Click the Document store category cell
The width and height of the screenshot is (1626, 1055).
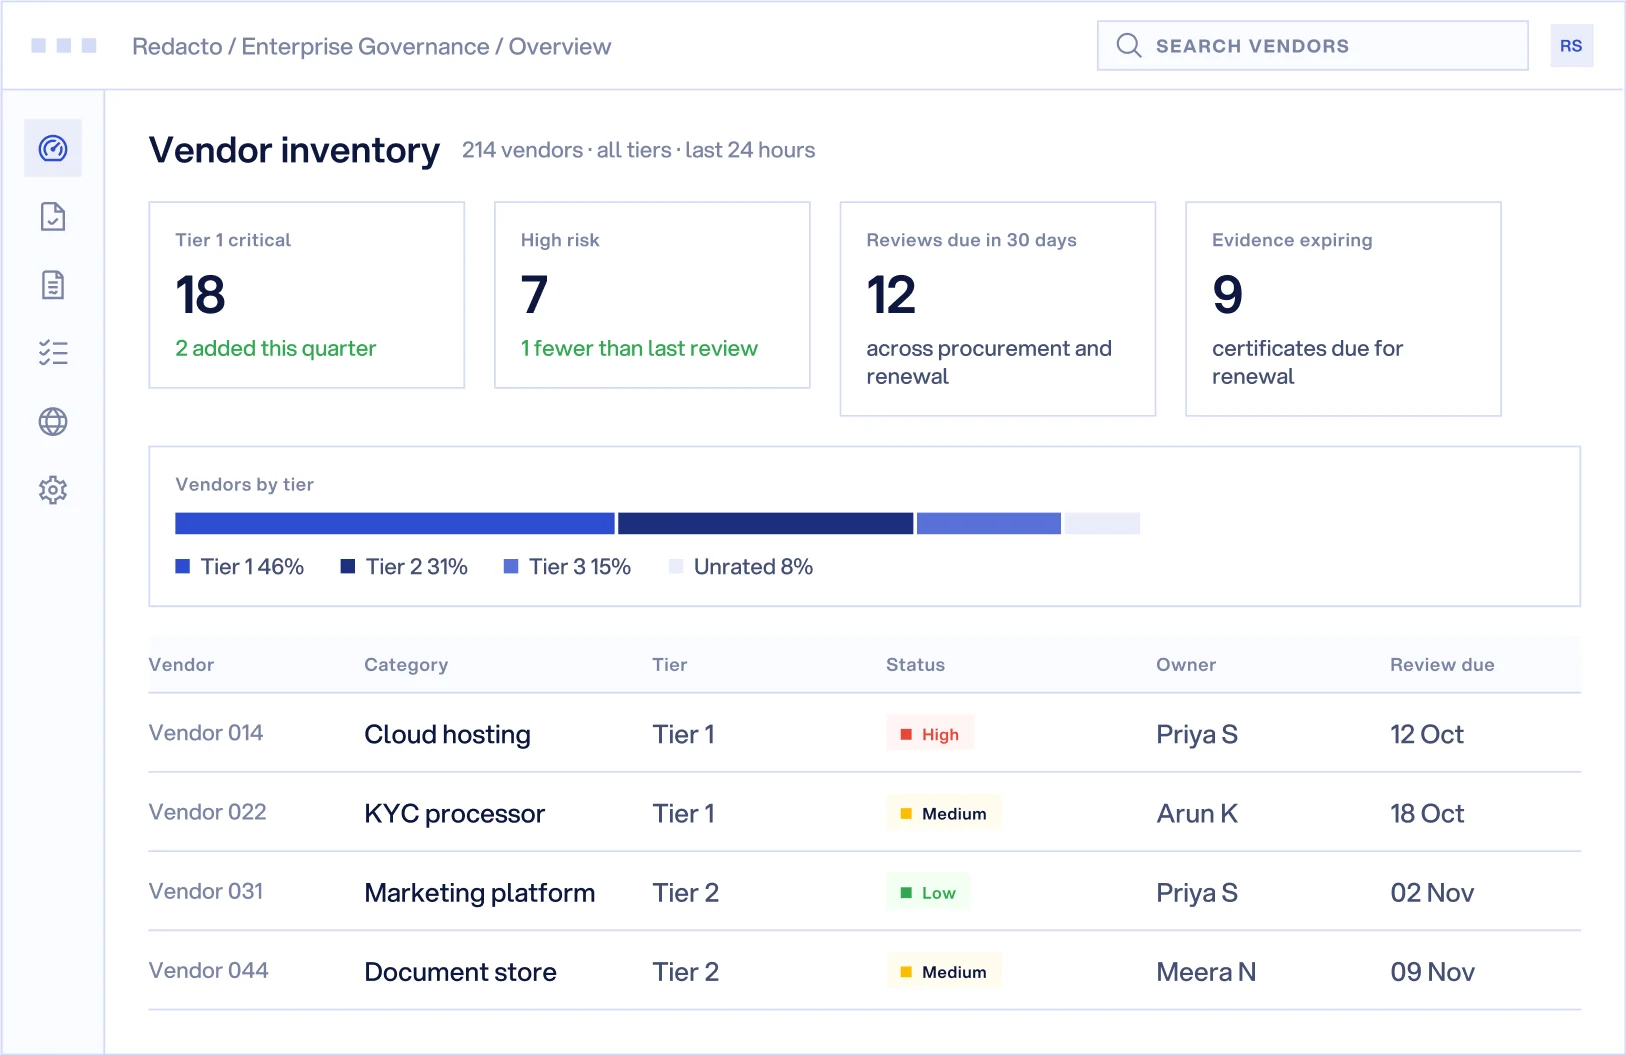(460, 972)
